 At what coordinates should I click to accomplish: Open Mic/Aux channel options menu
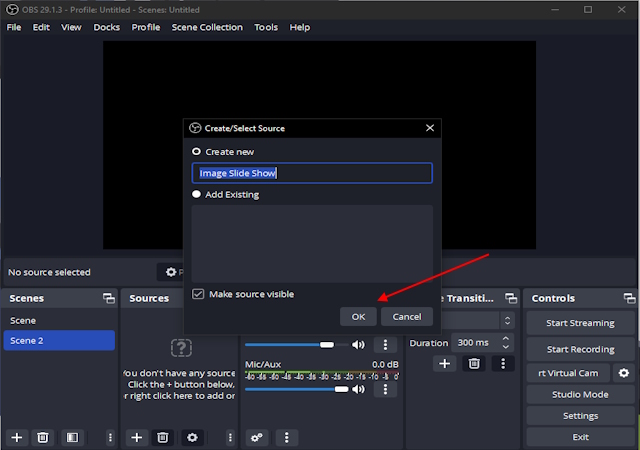(x=385, y=389)
